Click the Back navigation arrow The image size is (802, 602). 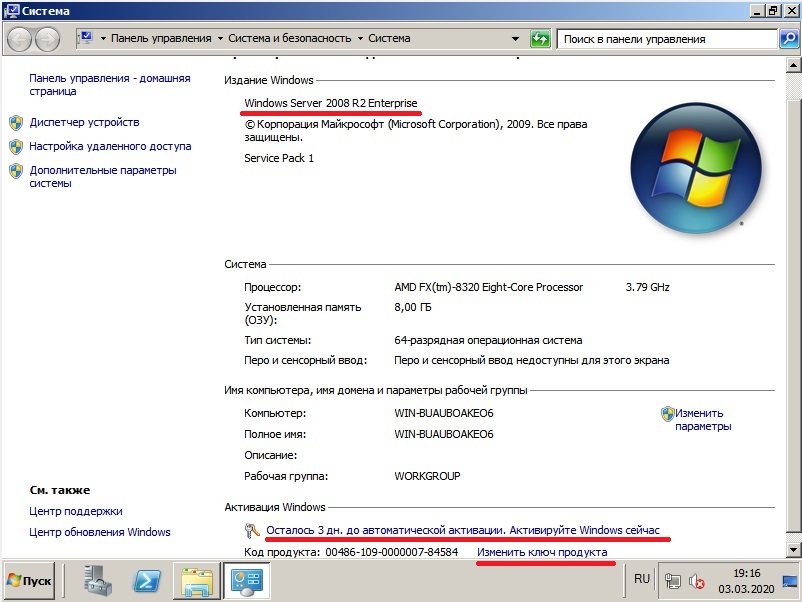(x=20, y=39)
